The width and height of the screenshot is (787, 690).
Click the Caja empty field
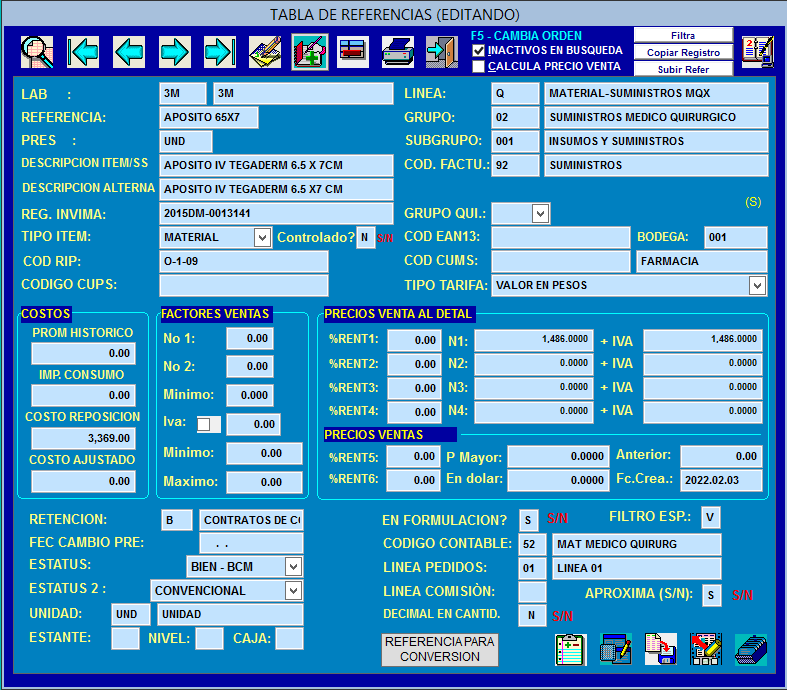[290, 639]
